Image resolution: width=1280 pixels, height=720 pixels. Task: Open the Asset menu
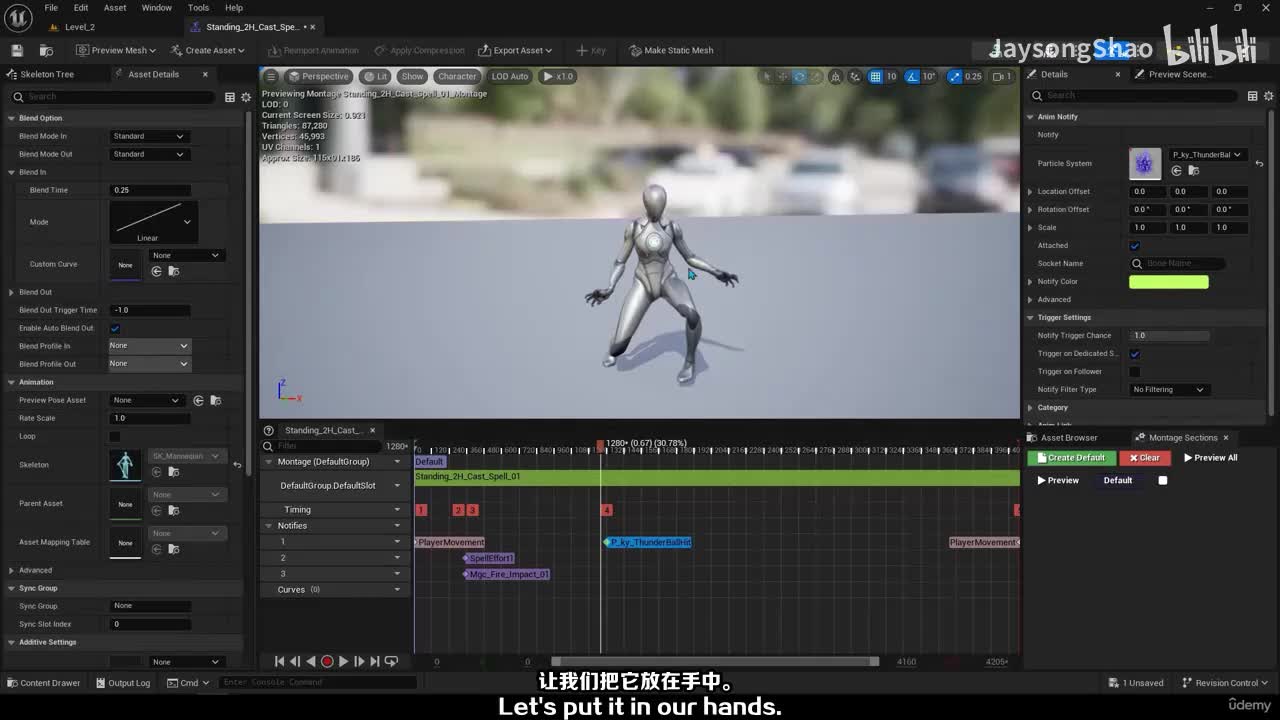(x=115, y=8)
